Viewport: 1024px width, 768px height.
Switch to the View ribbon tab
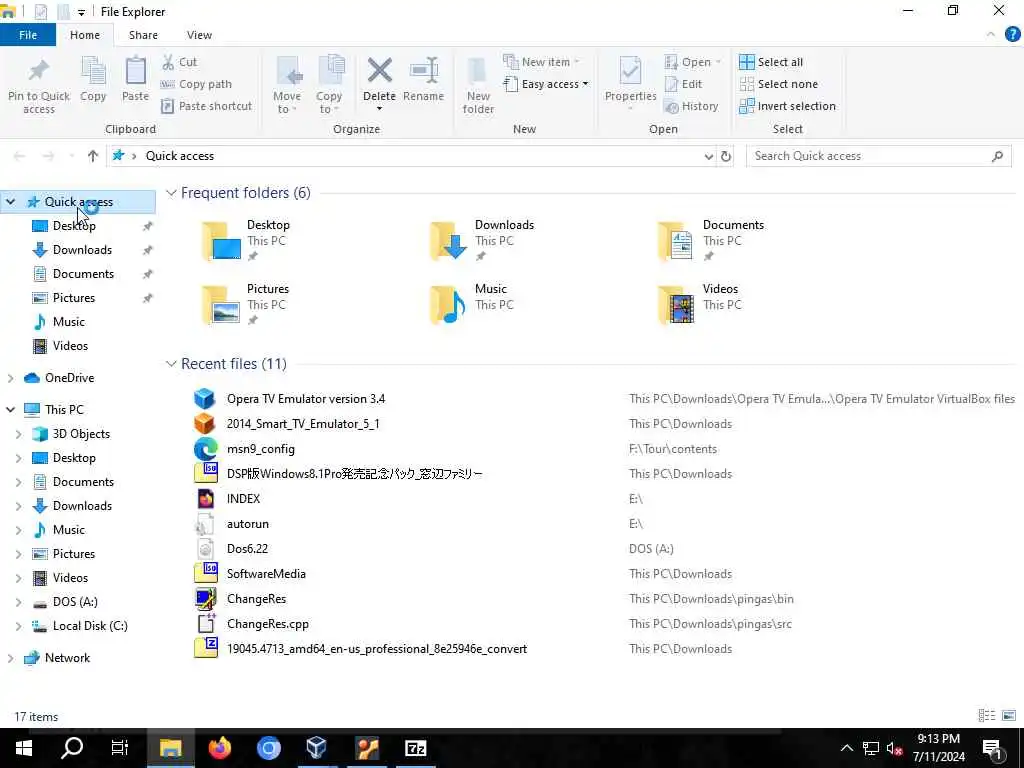(199, 35)
